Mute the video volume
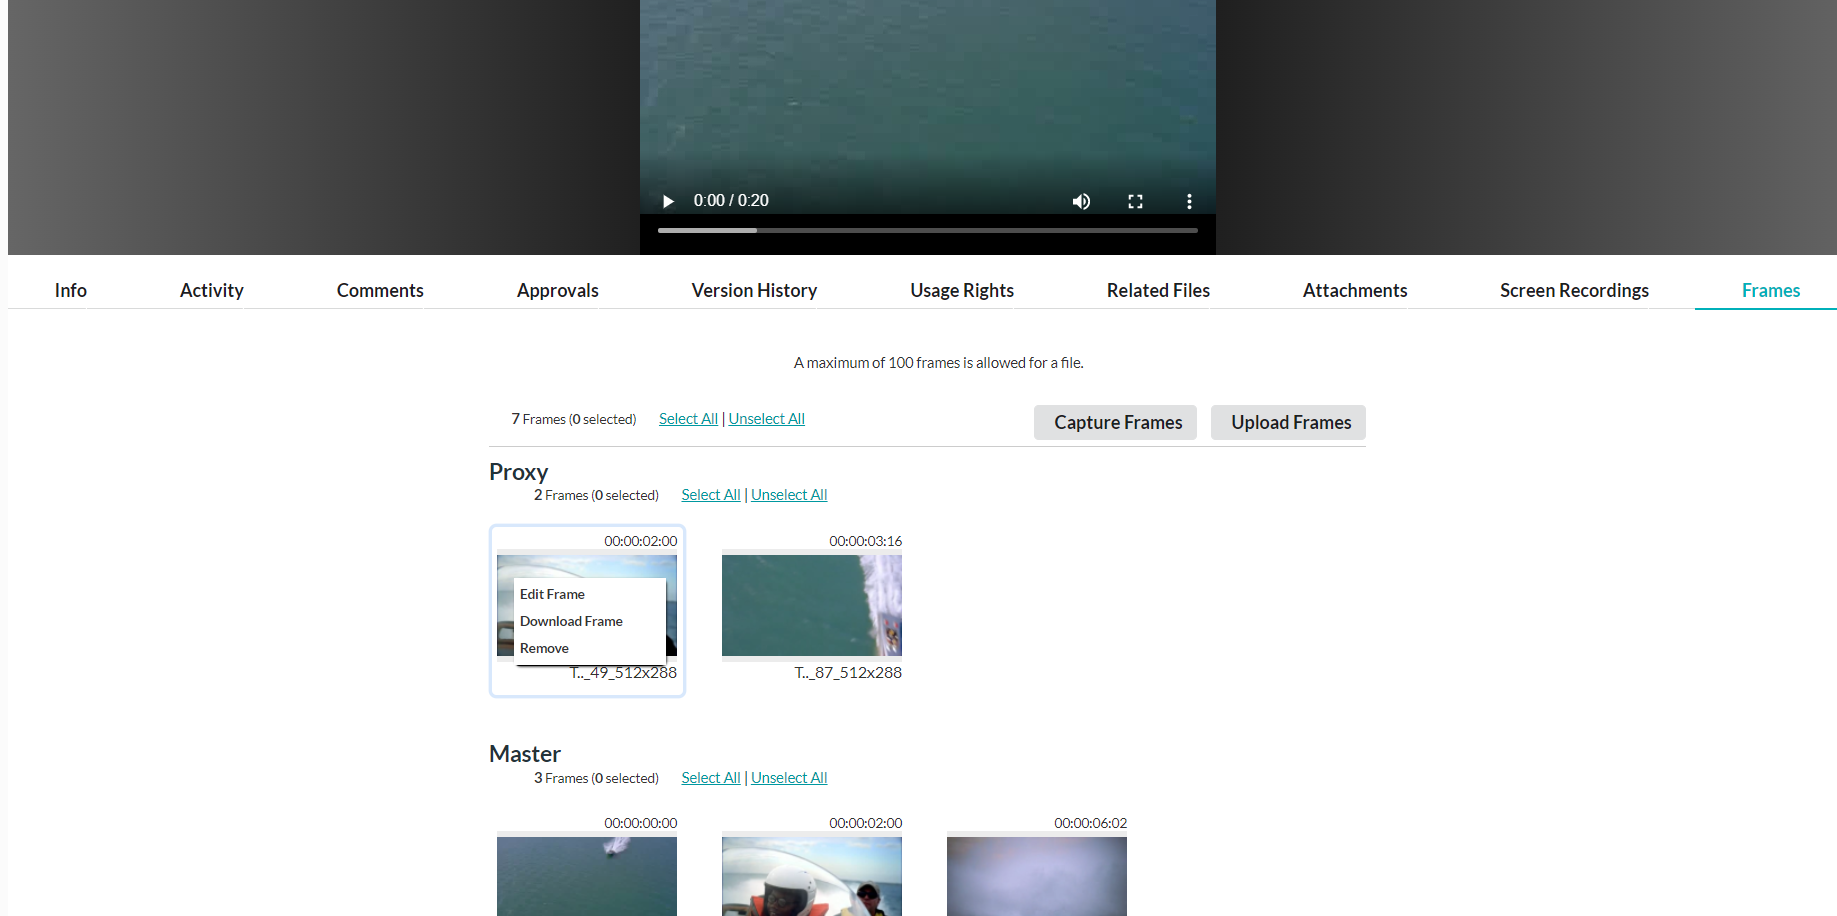 point(1081,201)
